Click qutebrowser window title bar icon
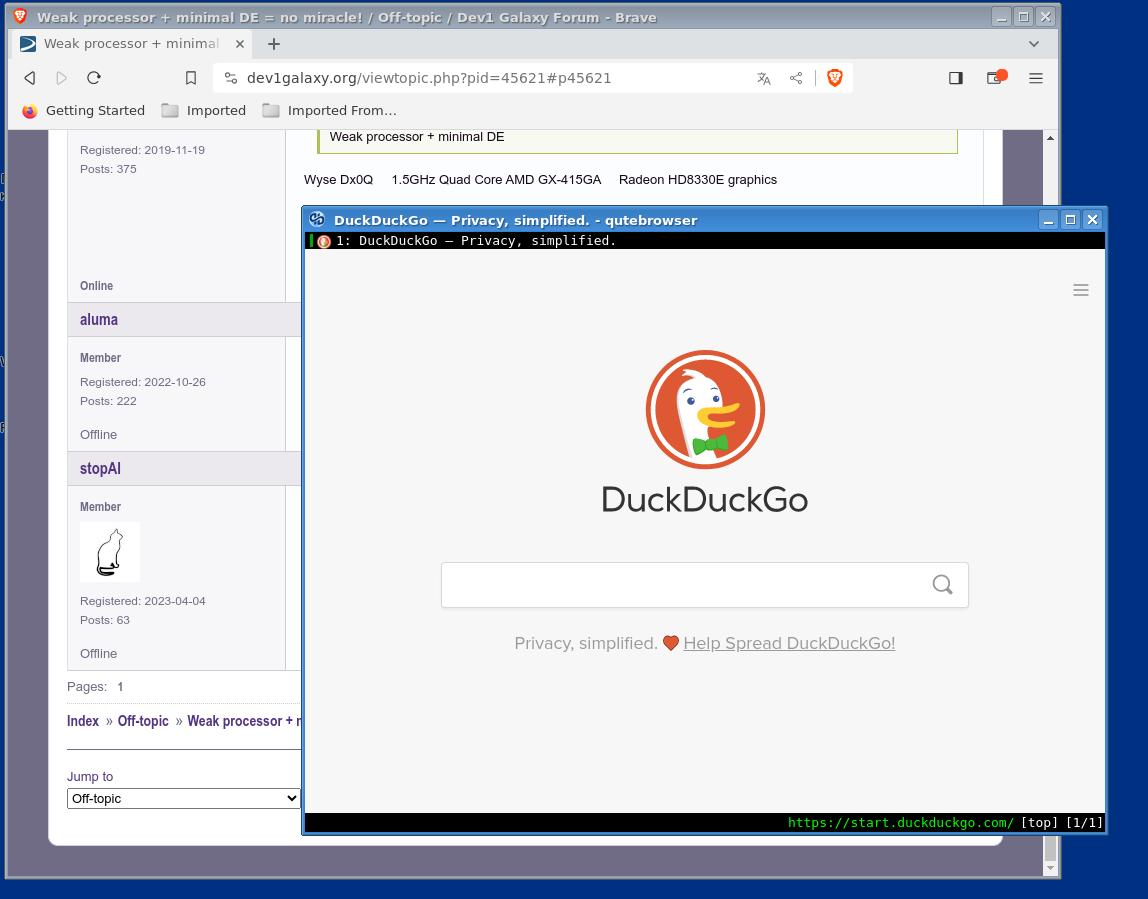The image size is (1148, 899). 317,220
